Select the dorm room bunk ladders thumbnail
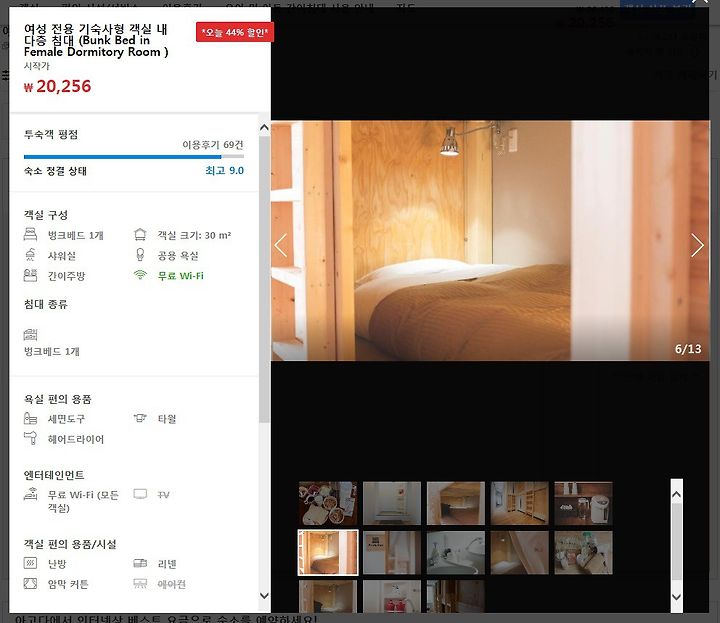 [519, 503]
